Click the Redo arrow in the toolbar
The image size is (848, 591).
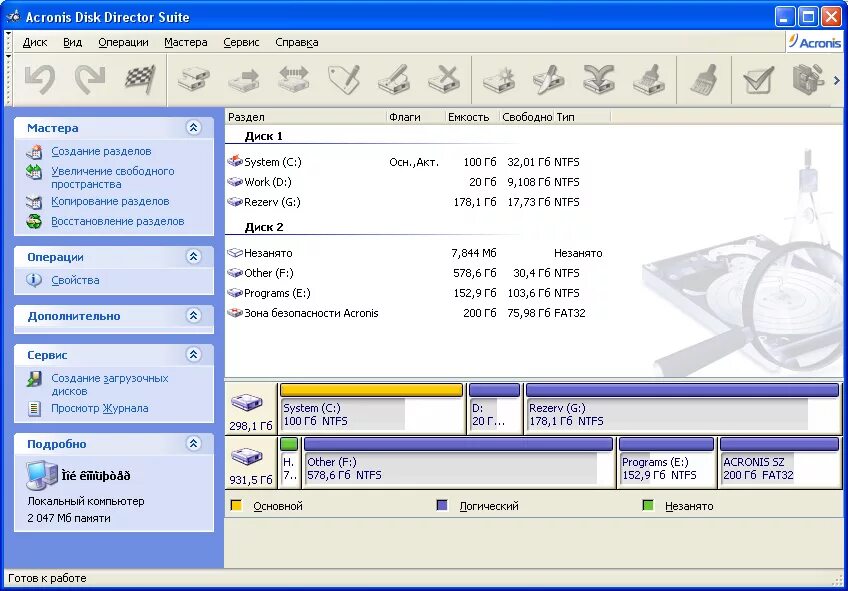click(90, 80)
